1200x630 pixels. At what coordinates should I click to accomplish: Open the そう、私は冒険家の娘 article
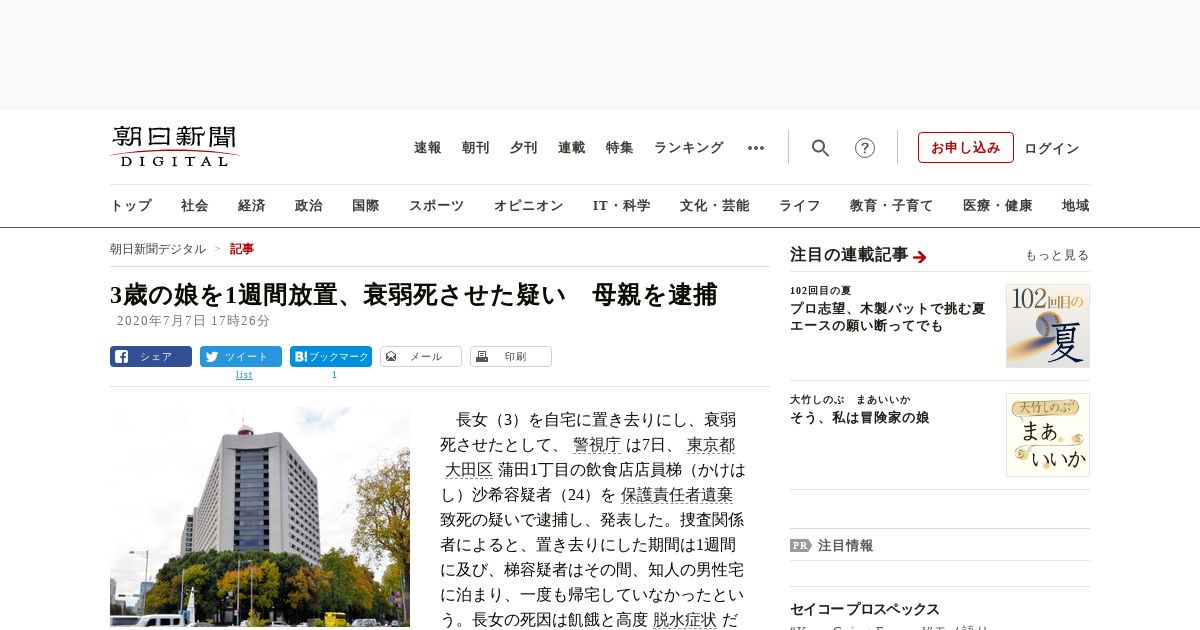pyautogui.click(x=860, y=418)
